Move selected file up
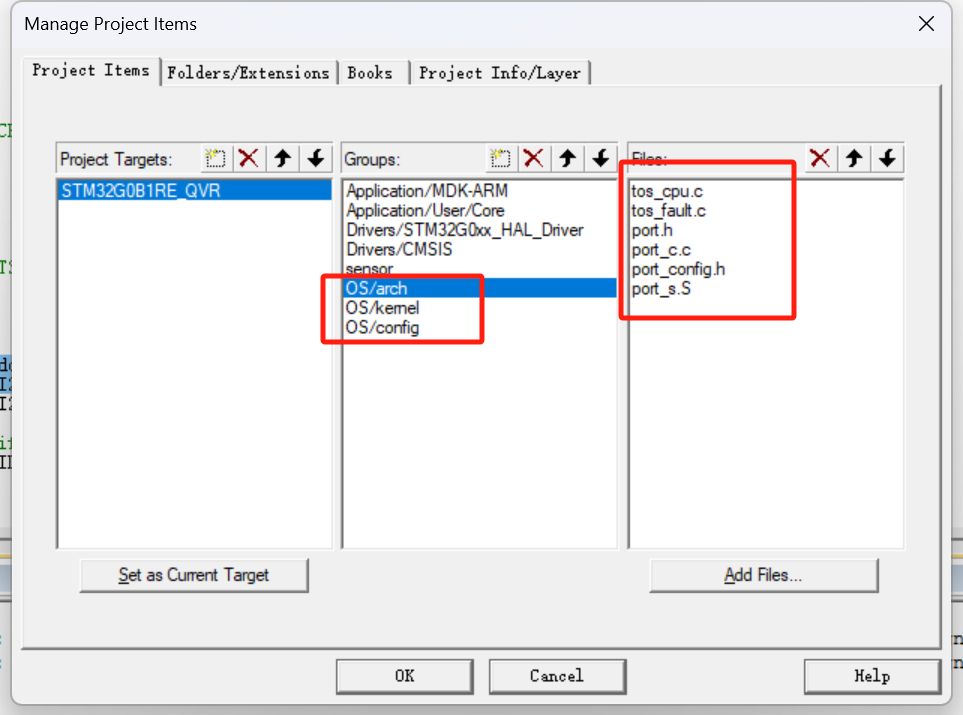 click(854, 158)
